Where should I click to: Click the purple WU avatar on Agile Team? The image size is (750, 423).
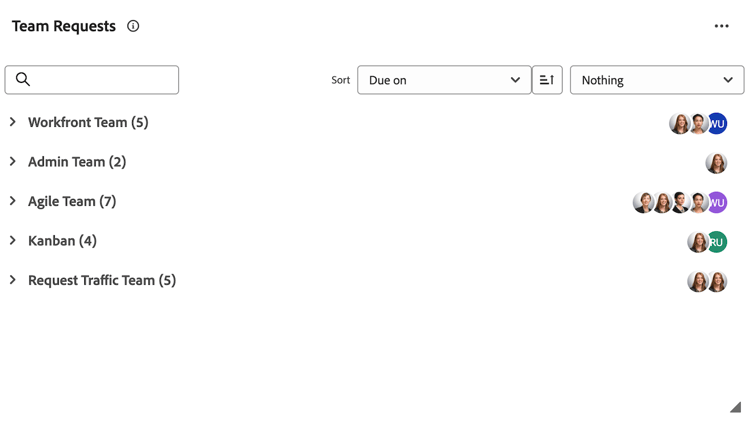[716, 202]
